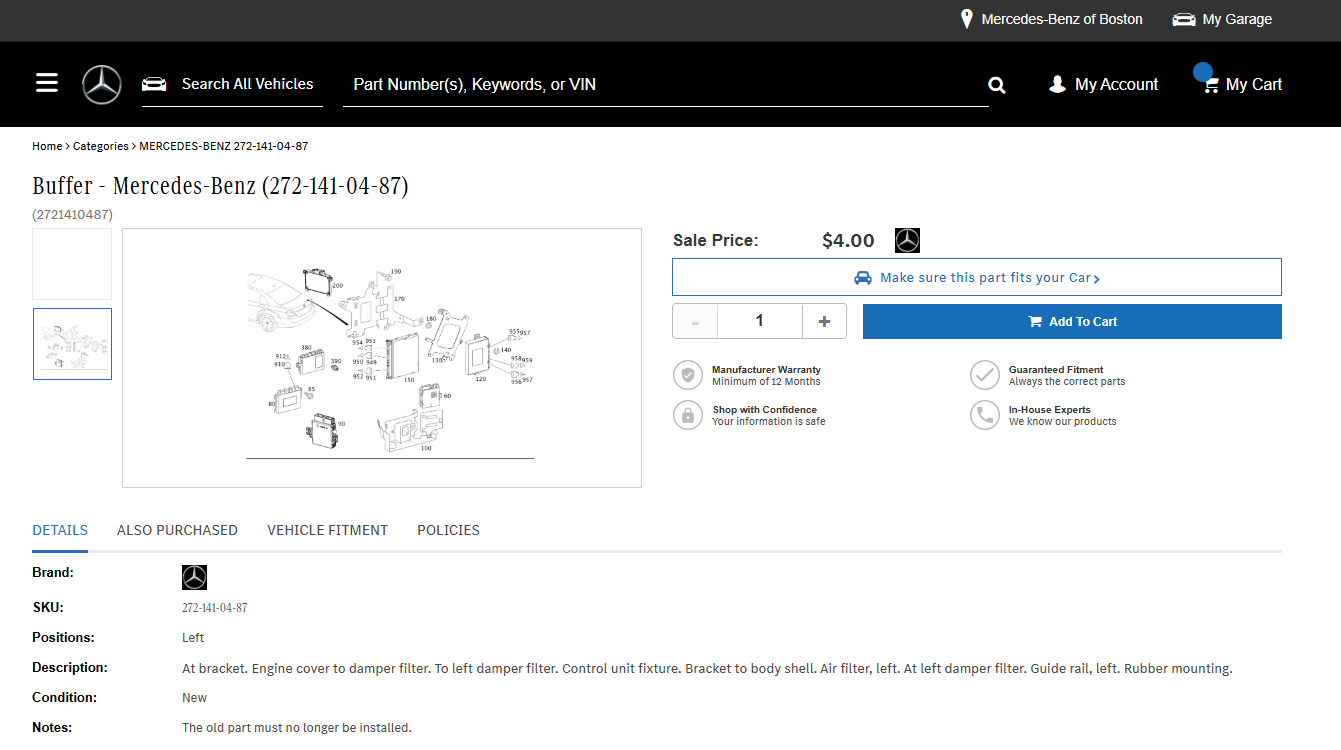Click the Add To Cart button

coord(1072,321)
